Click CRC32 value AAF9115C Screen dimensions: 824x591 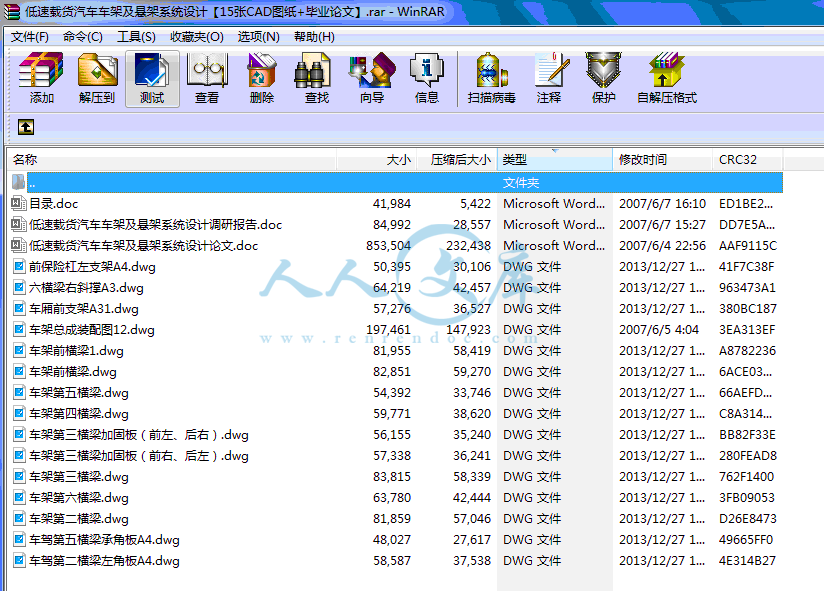point(748,245)
